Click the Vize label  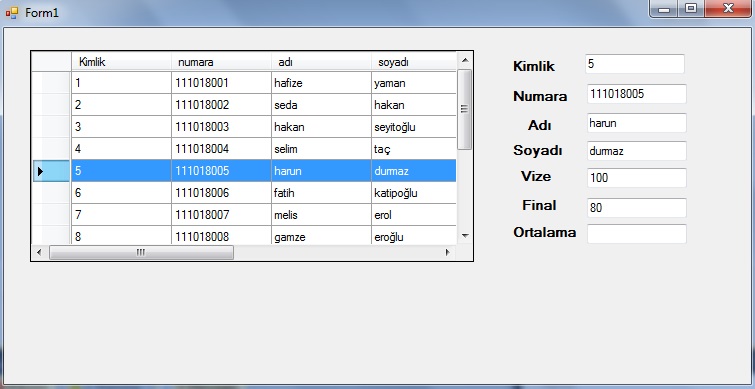pos(536,176)
